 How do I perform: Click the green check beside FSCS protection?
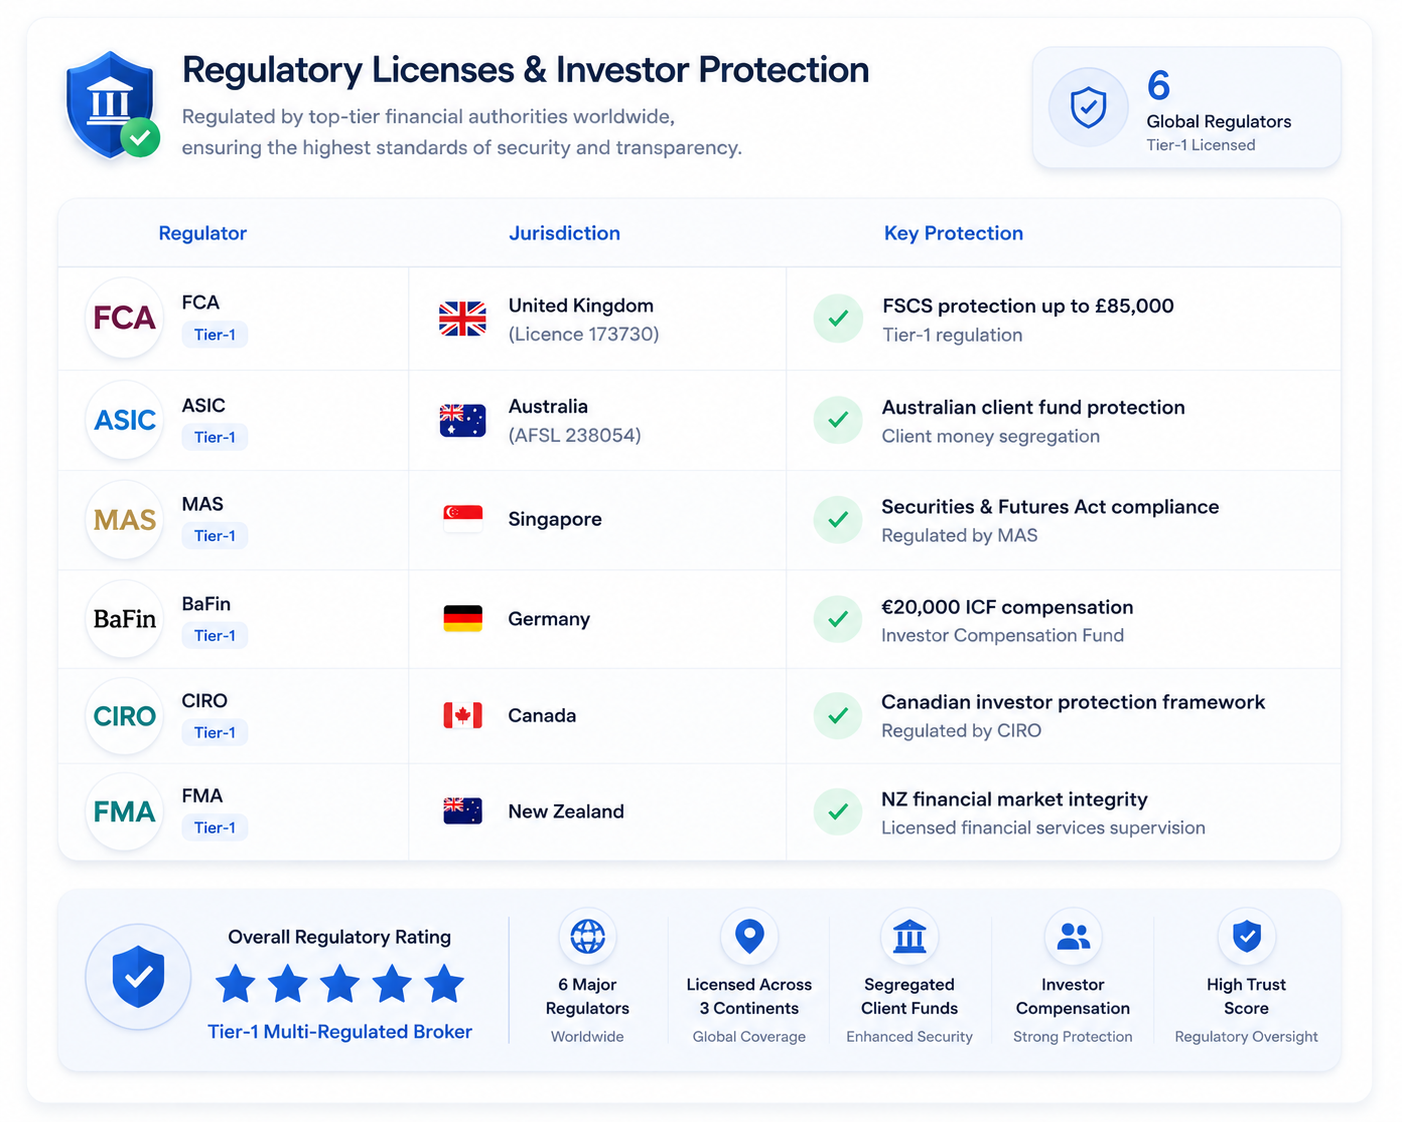pyautogui.click(x=838, y=319)
